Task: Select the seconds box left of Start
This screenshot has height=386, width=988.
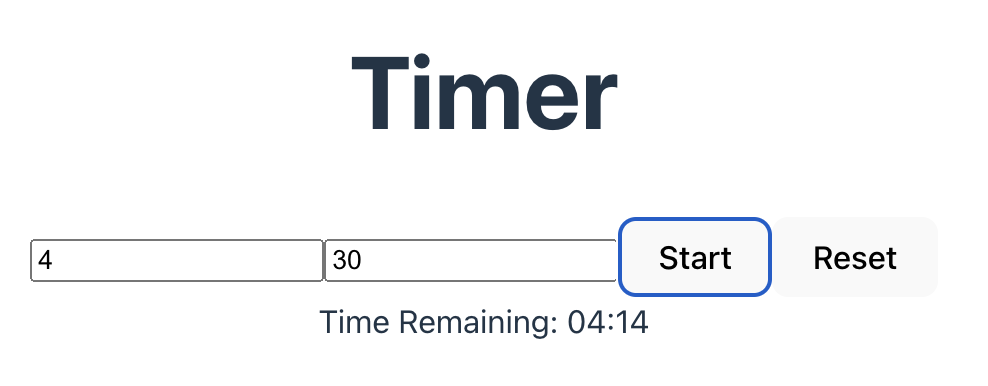Action: 471,260
